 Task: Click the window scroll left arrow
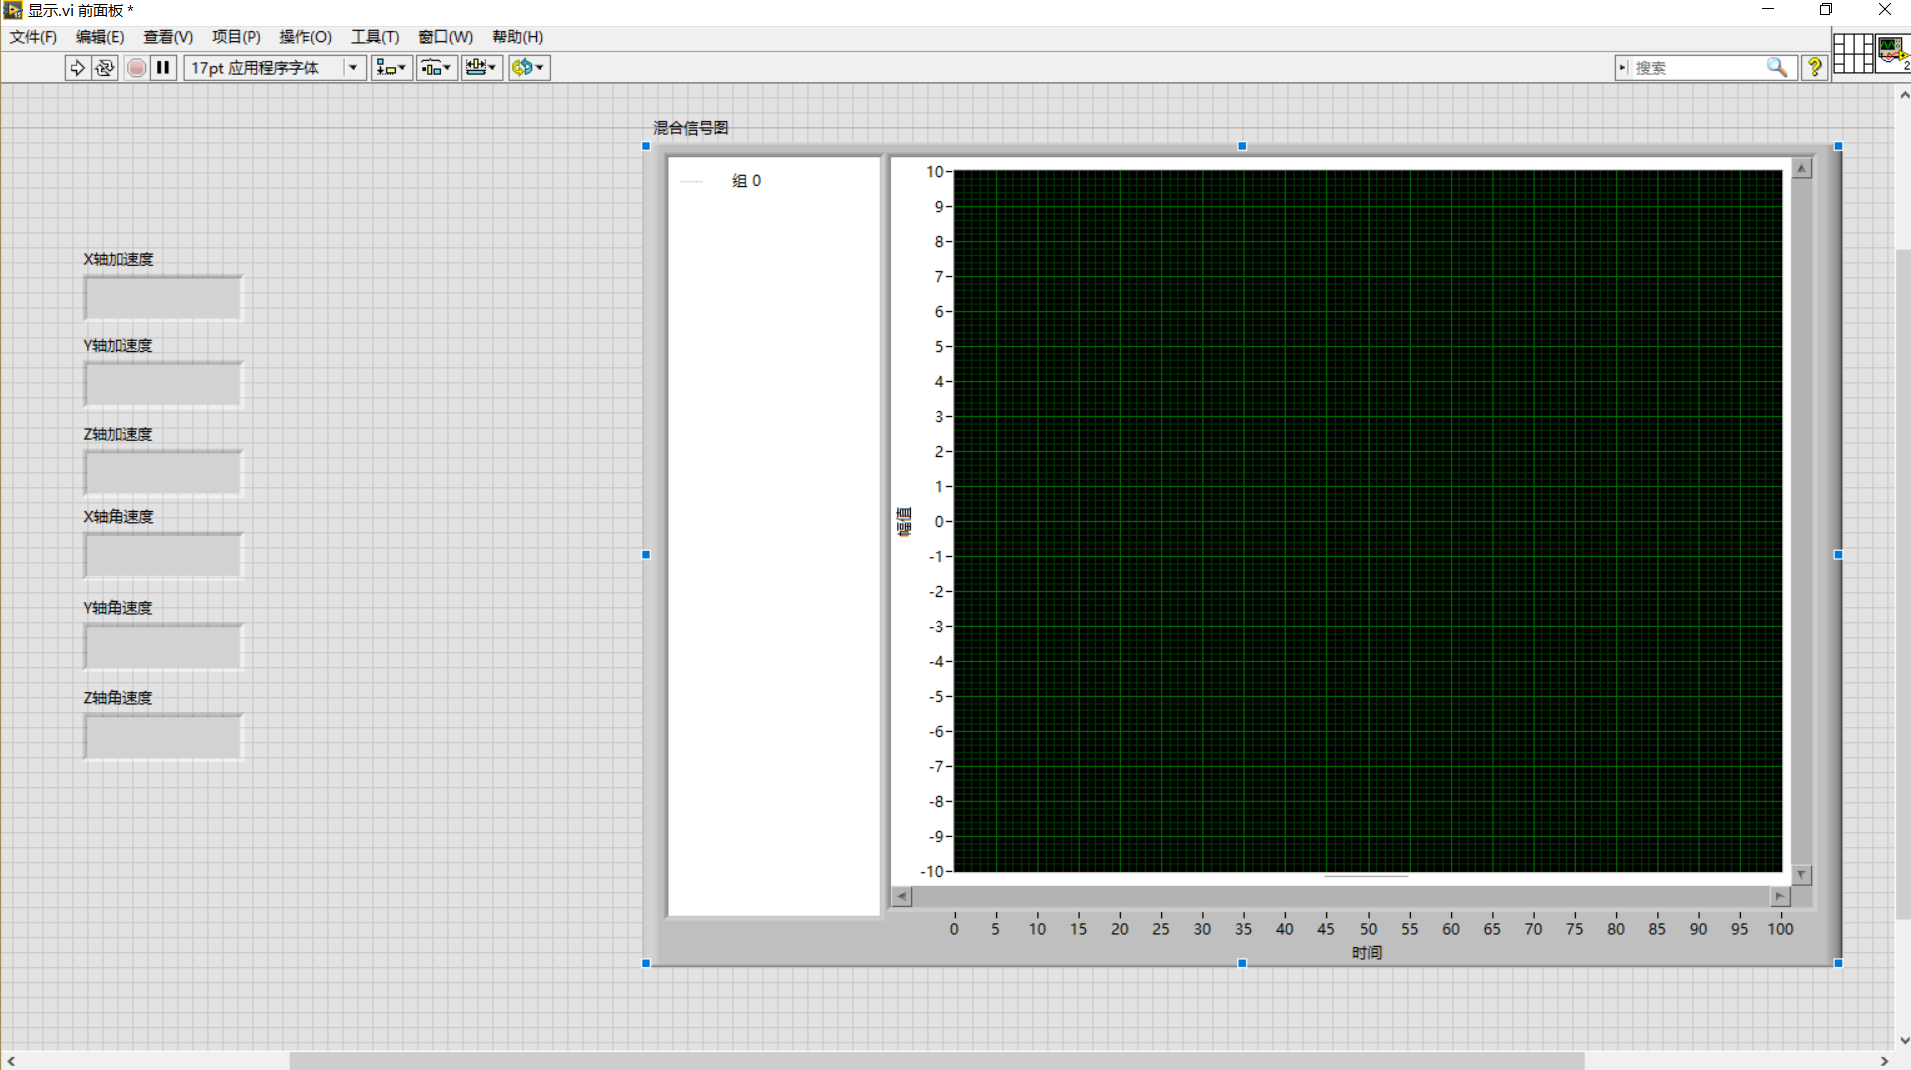click(x=10, y=1061)
